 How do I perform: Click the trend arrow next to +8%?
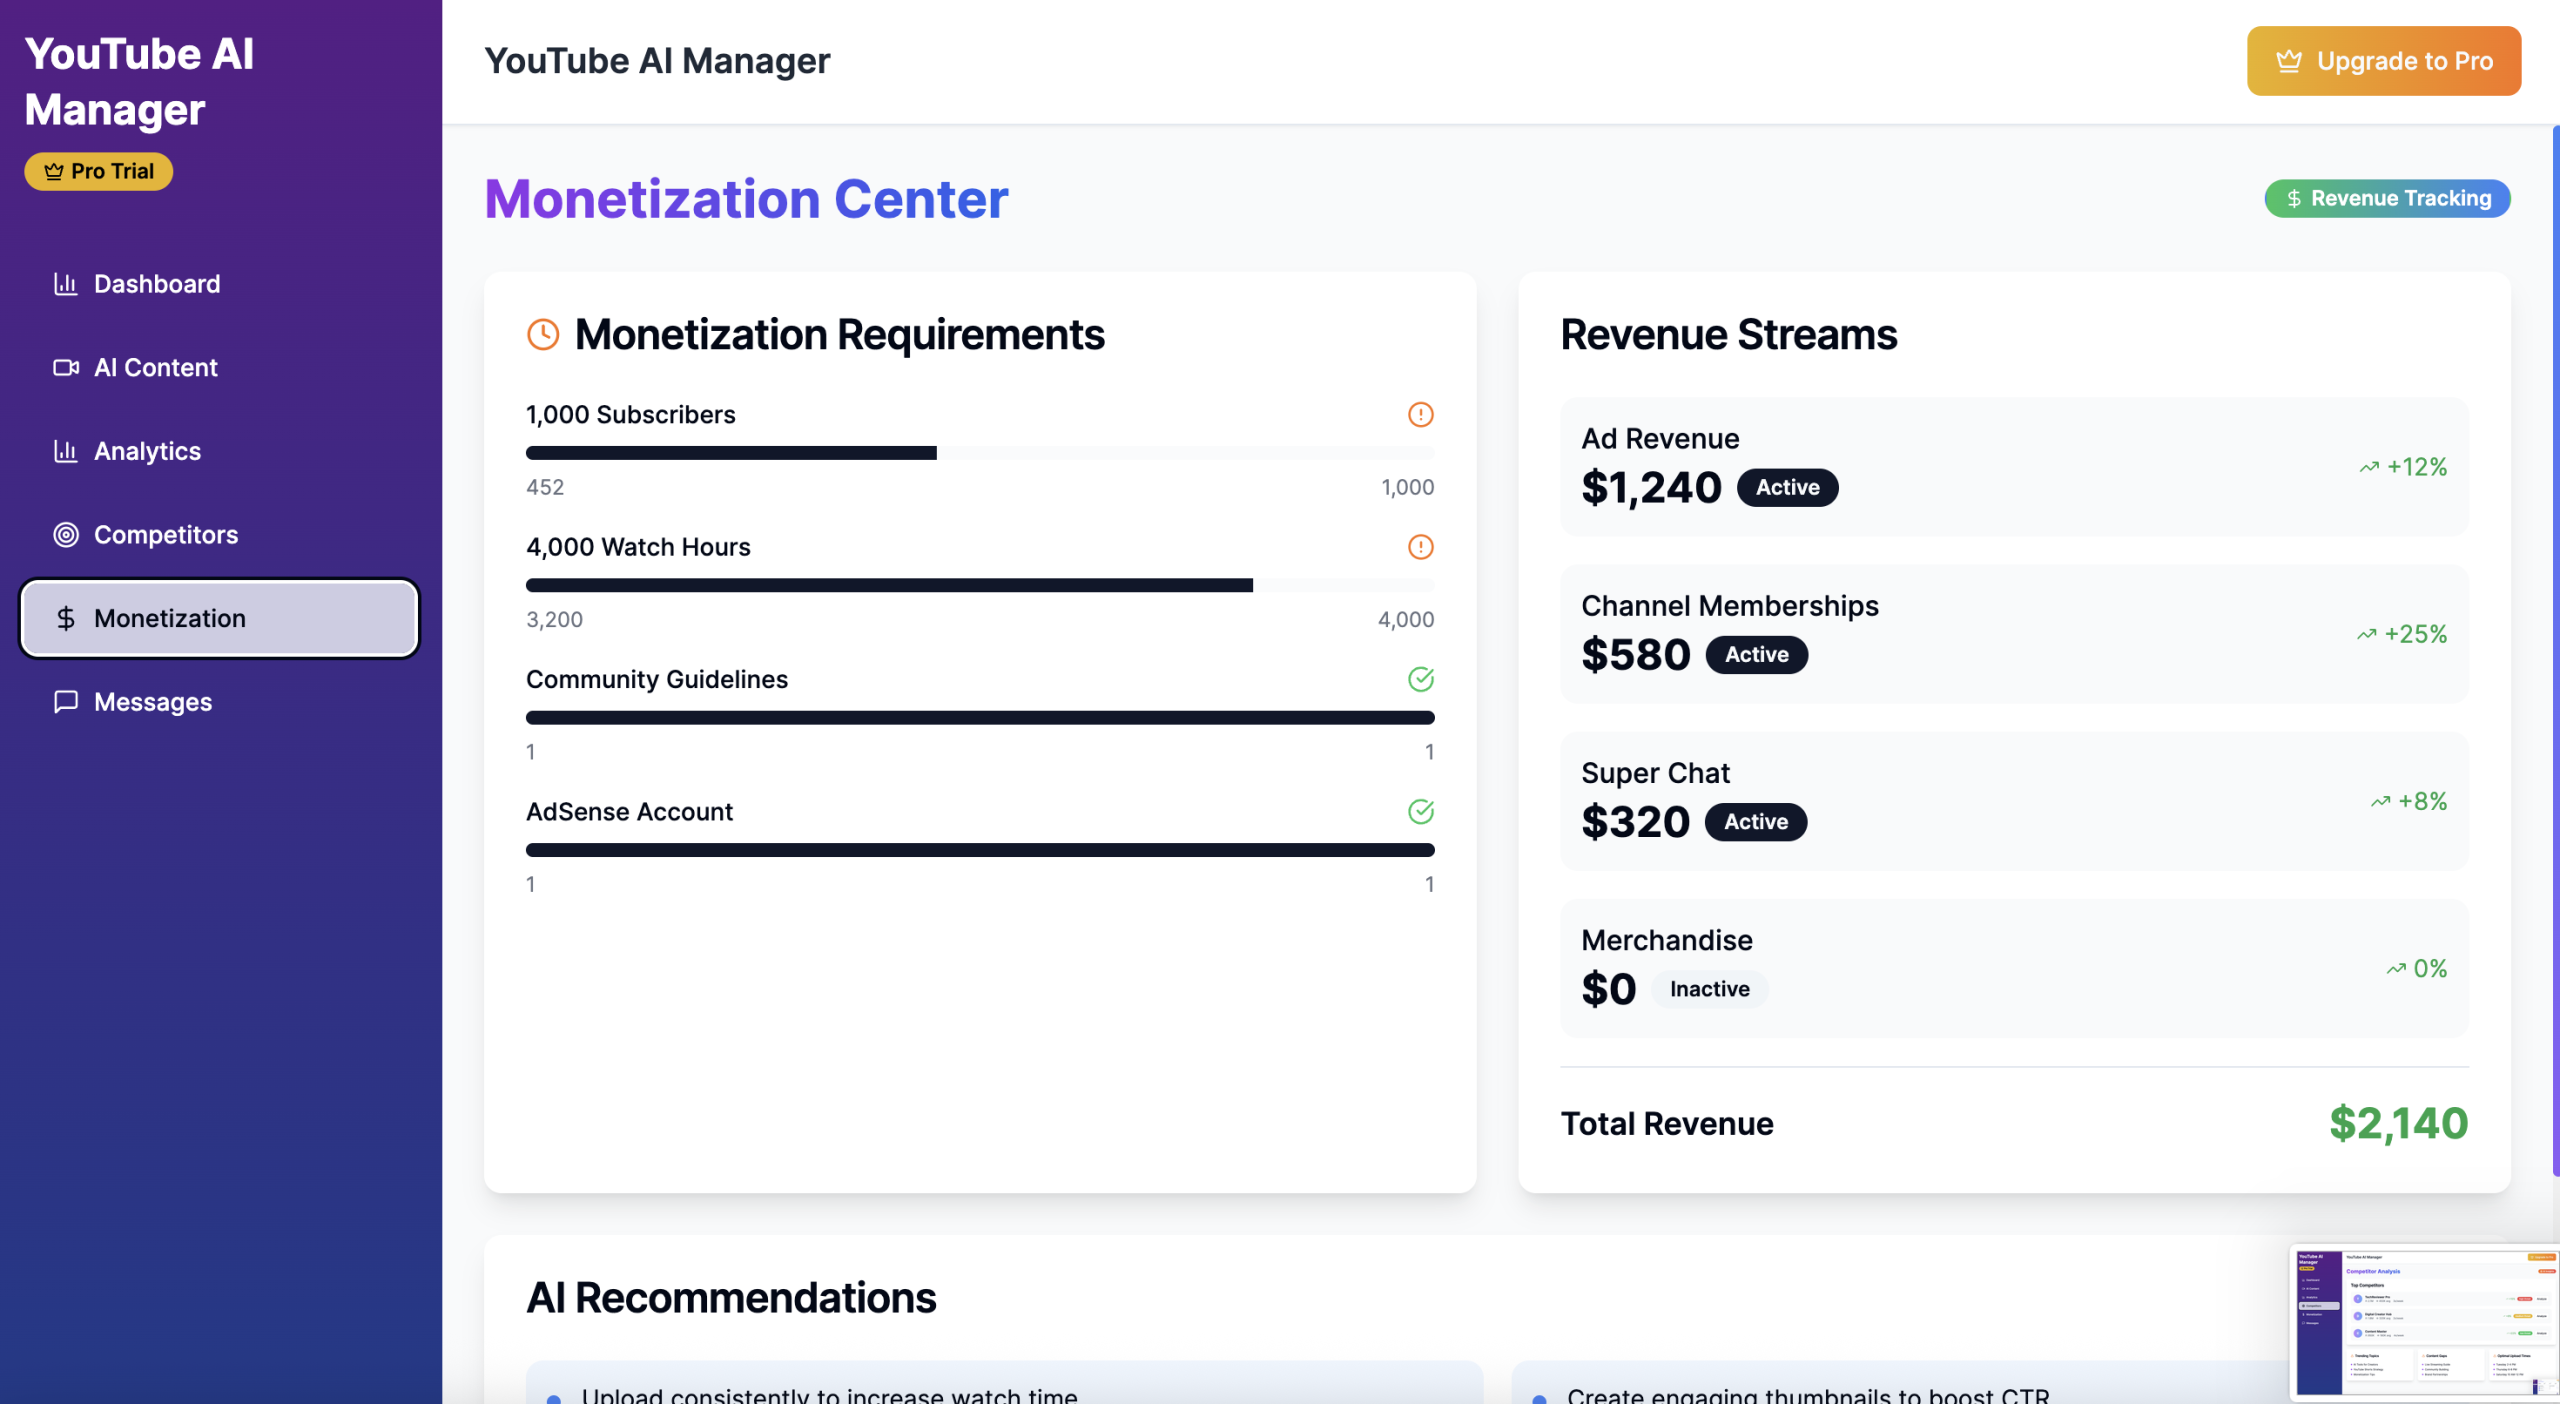coord(2381,801)
